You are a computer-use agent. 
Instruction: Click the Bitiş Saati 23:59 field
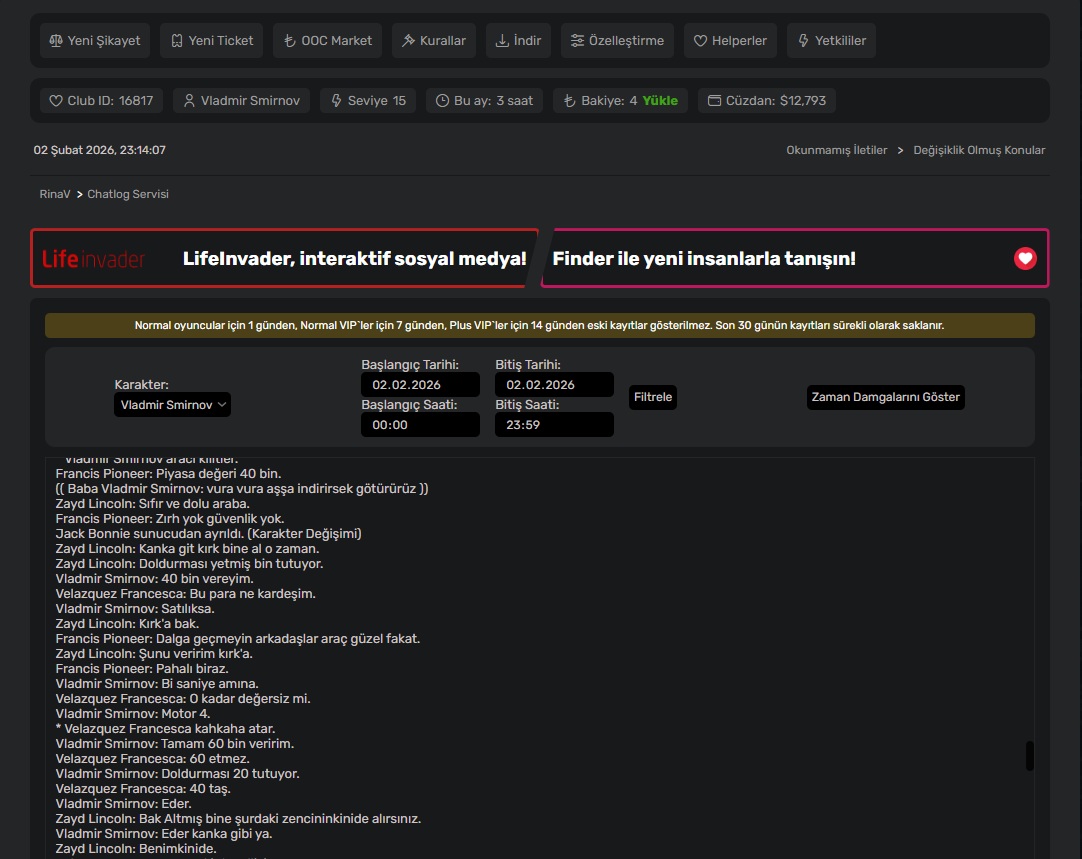coord(554,425)
